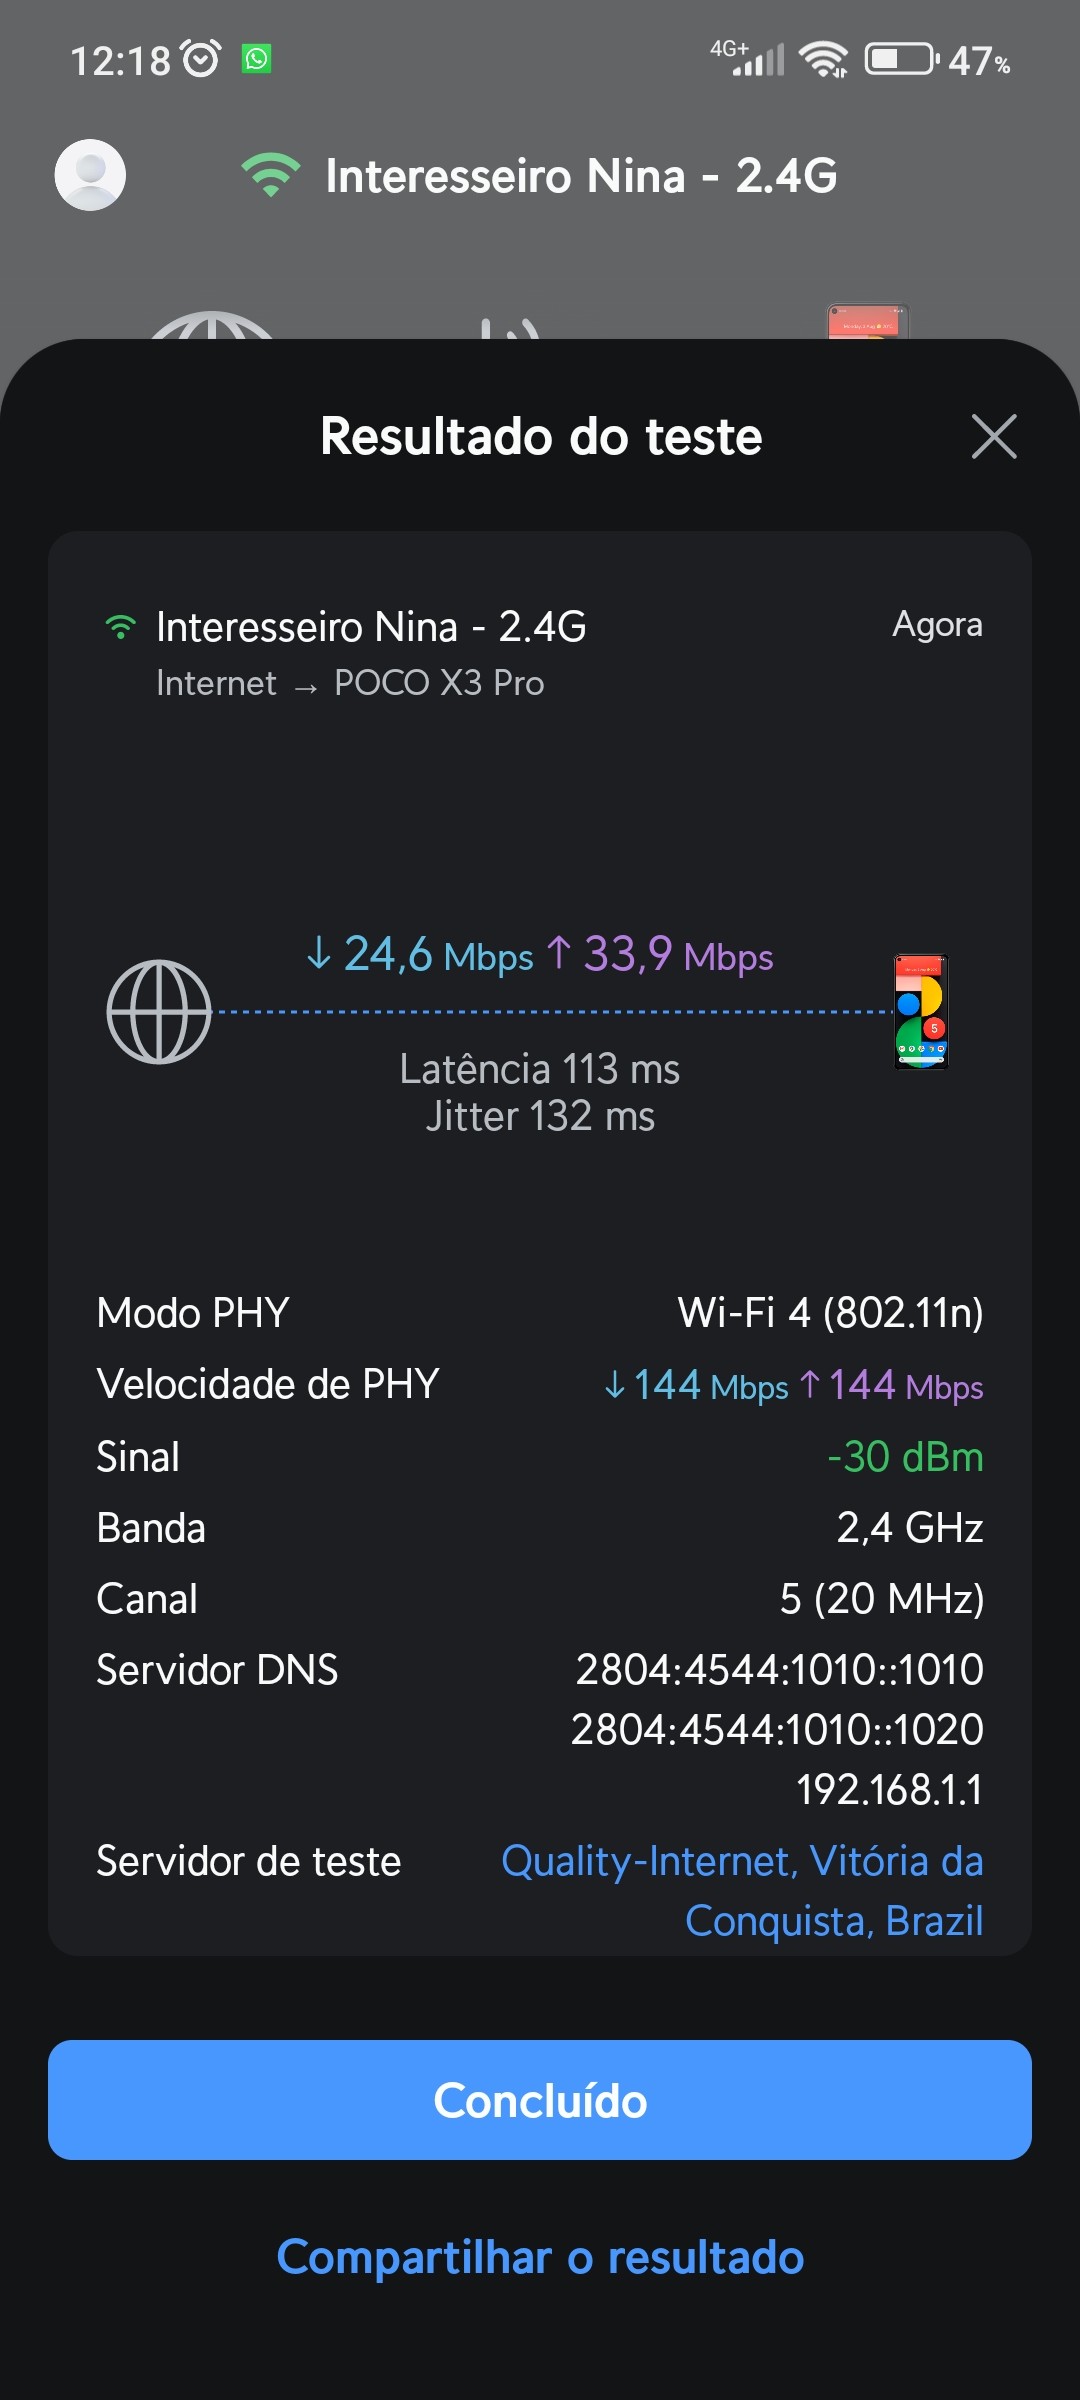Close the Resultado do teste dialog
This screenshot has height=2400, width=1080.
(994, 437)
